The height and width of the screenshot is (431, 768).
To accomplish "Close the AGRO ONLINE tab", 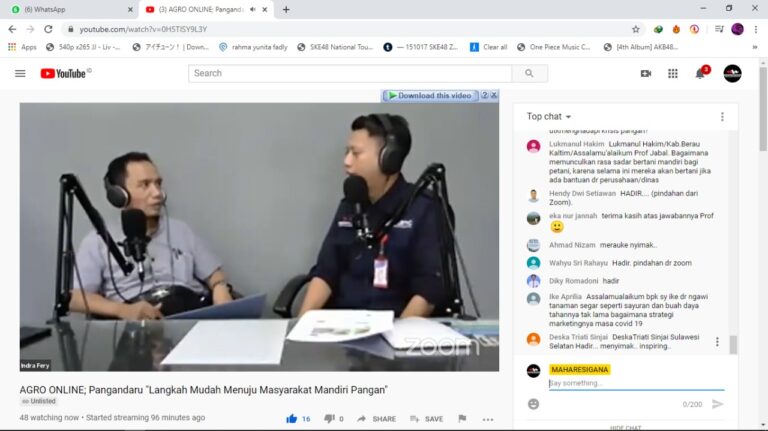I will tap(265, 9).
